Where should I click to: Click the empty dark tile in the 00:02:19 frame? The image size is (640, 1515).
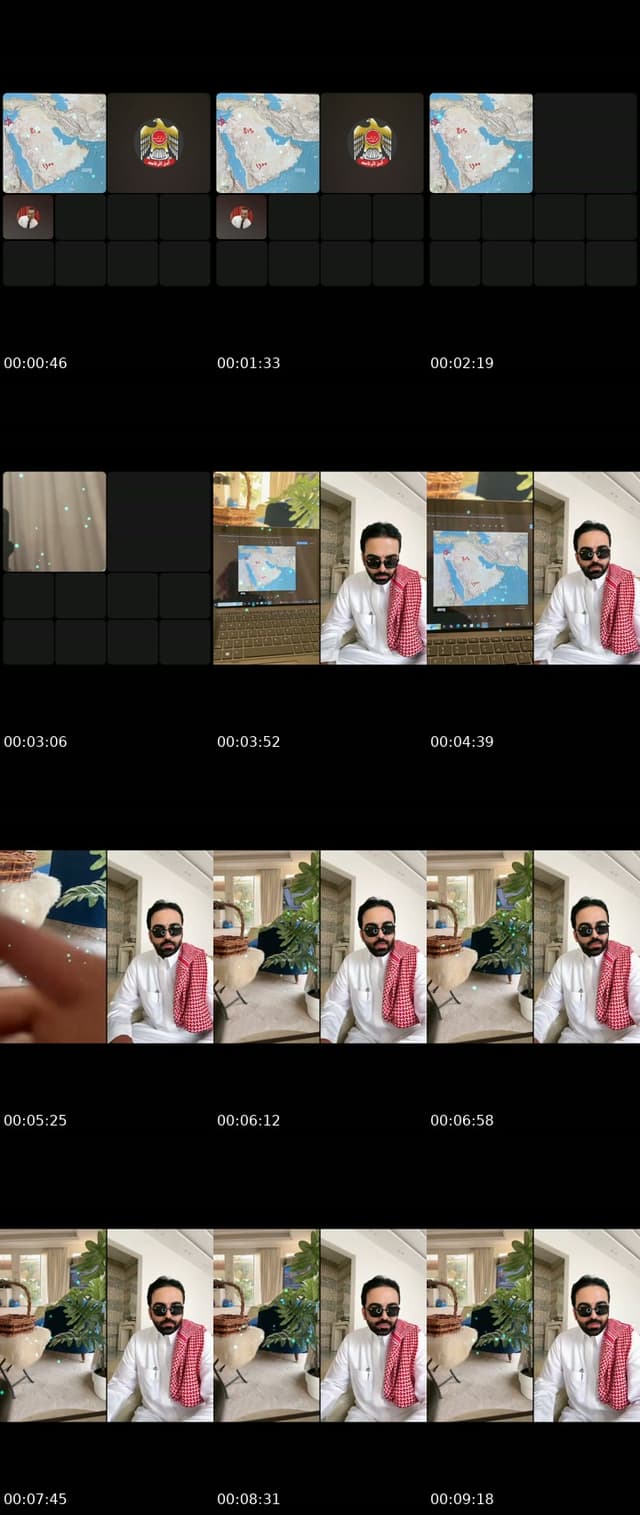585,143
